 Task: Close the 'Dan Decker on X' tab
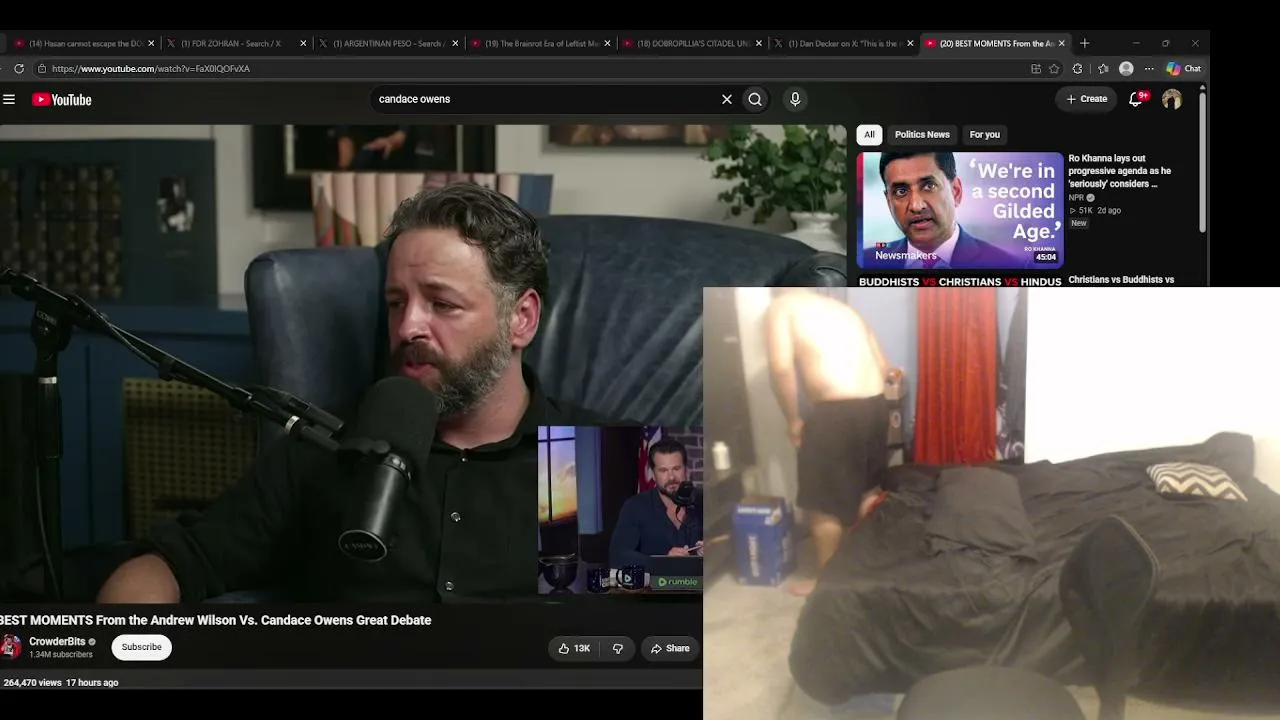tap(910, 43)
